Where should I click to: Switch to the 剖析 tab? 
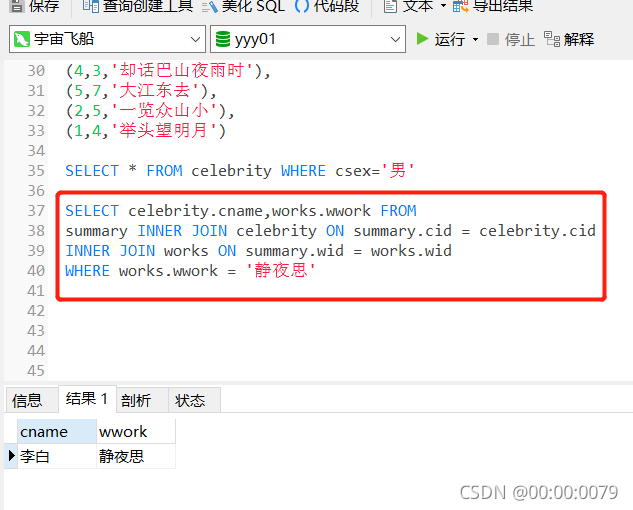click(142, 400)
